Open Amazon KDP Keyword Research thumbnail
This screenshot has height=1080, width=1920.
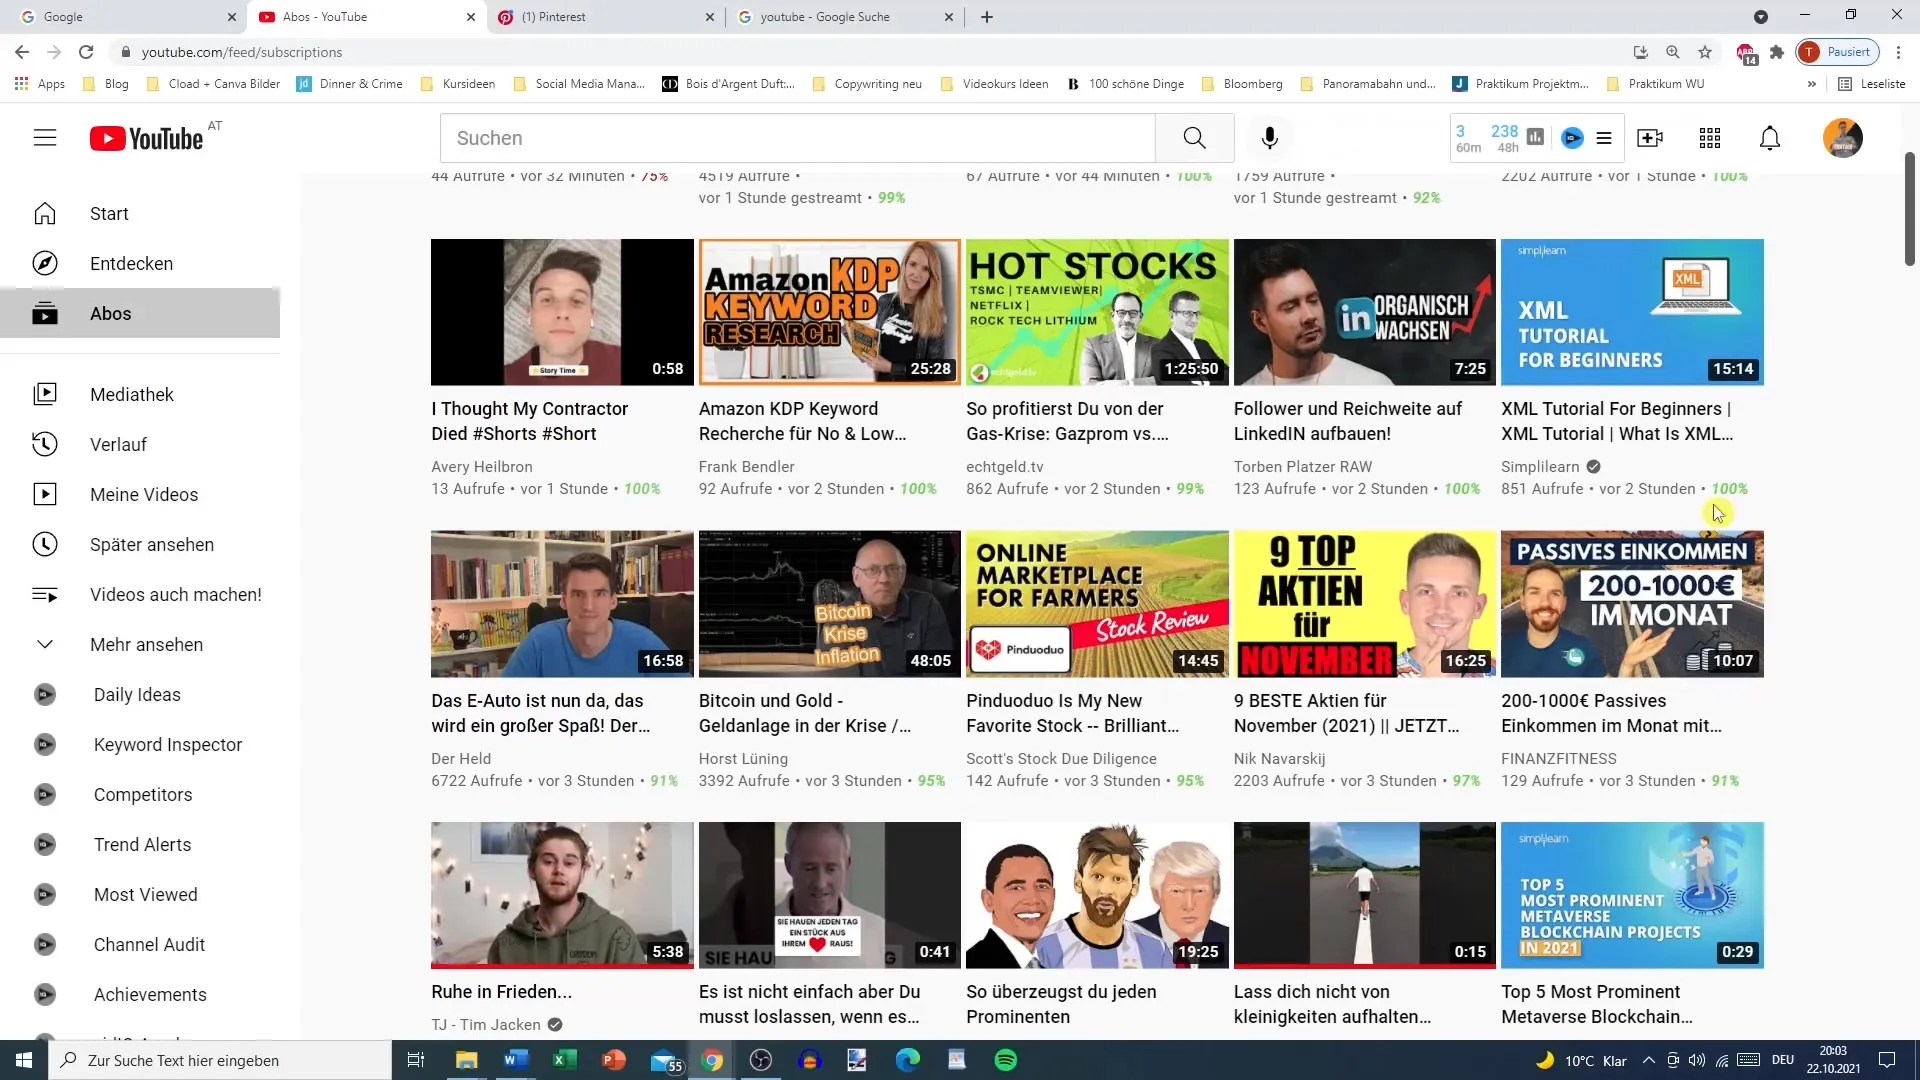tap(829, 312)
